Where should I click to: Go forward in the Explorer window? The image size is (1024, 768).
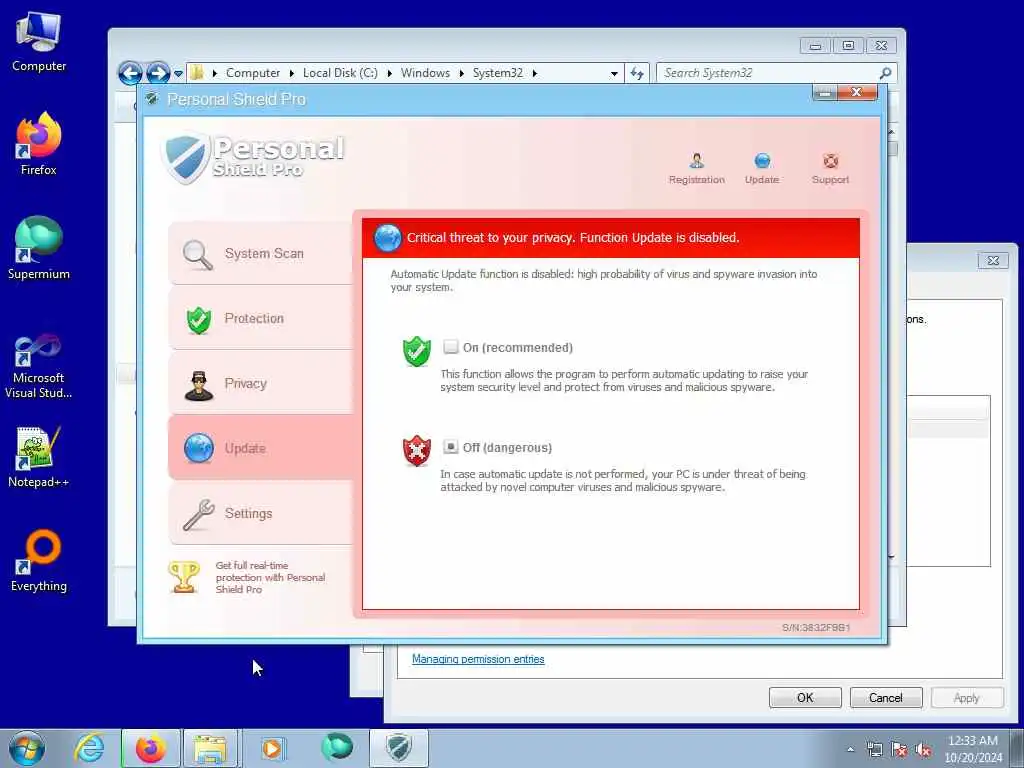[158, 73]
